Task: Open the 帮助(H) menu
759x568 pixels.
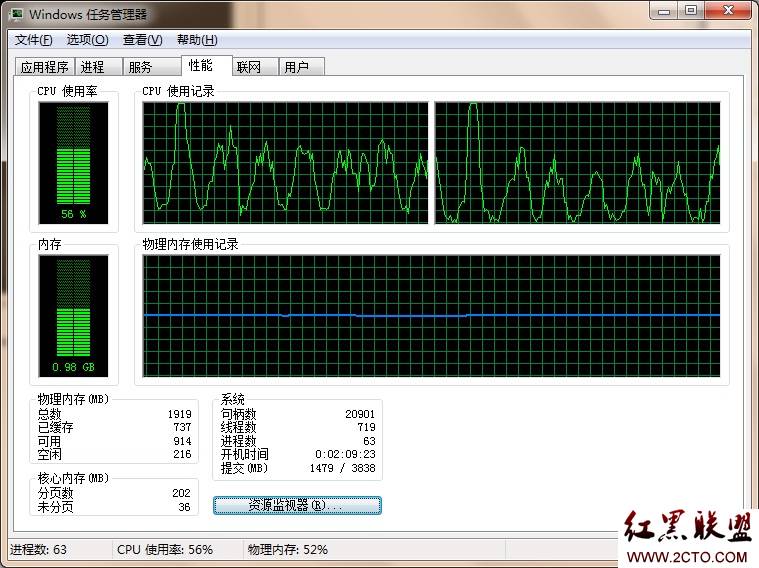Action: click(x=197, y=40)
